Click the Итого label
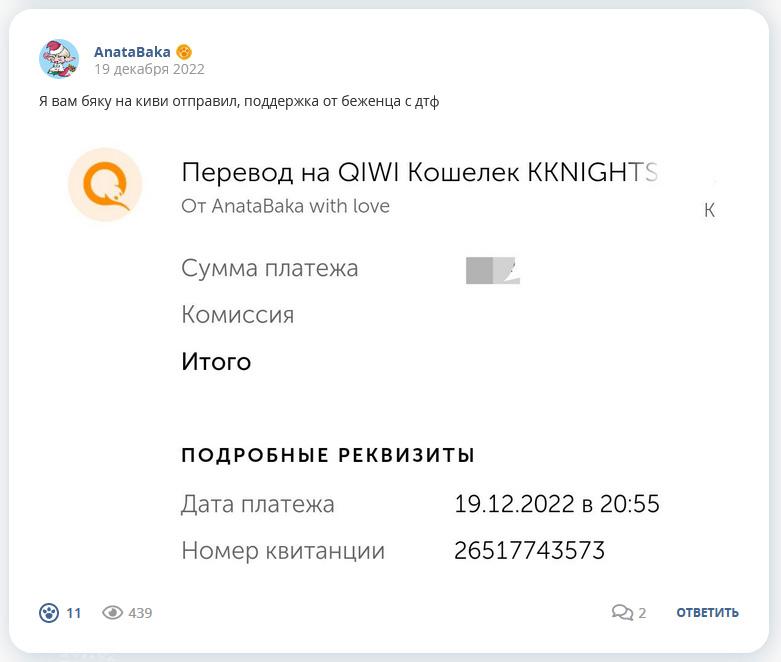 [216, 362]
